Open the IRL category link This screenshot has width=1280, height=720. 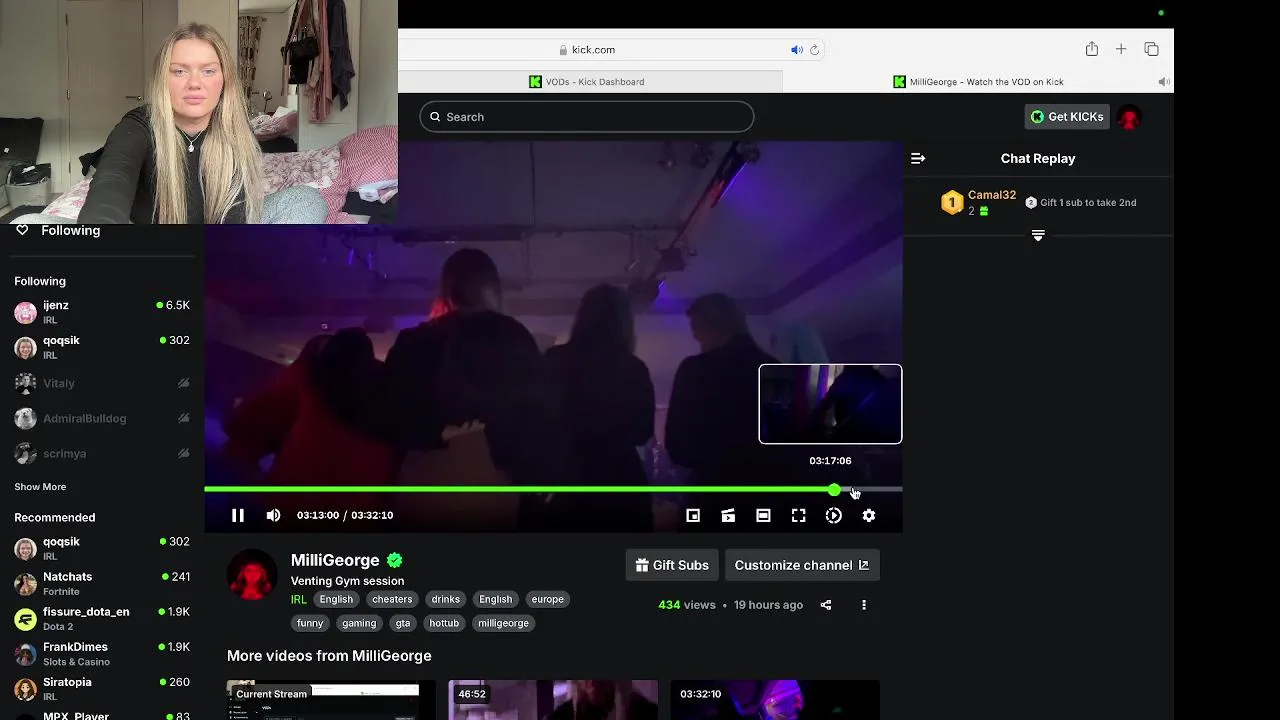[x=299, y=600]
